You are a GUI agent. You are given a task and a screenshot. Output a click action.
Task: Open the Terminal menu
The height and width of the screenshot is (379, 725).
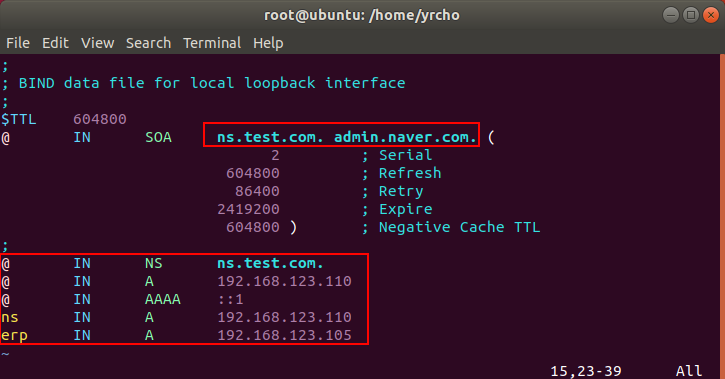[212, 43]
